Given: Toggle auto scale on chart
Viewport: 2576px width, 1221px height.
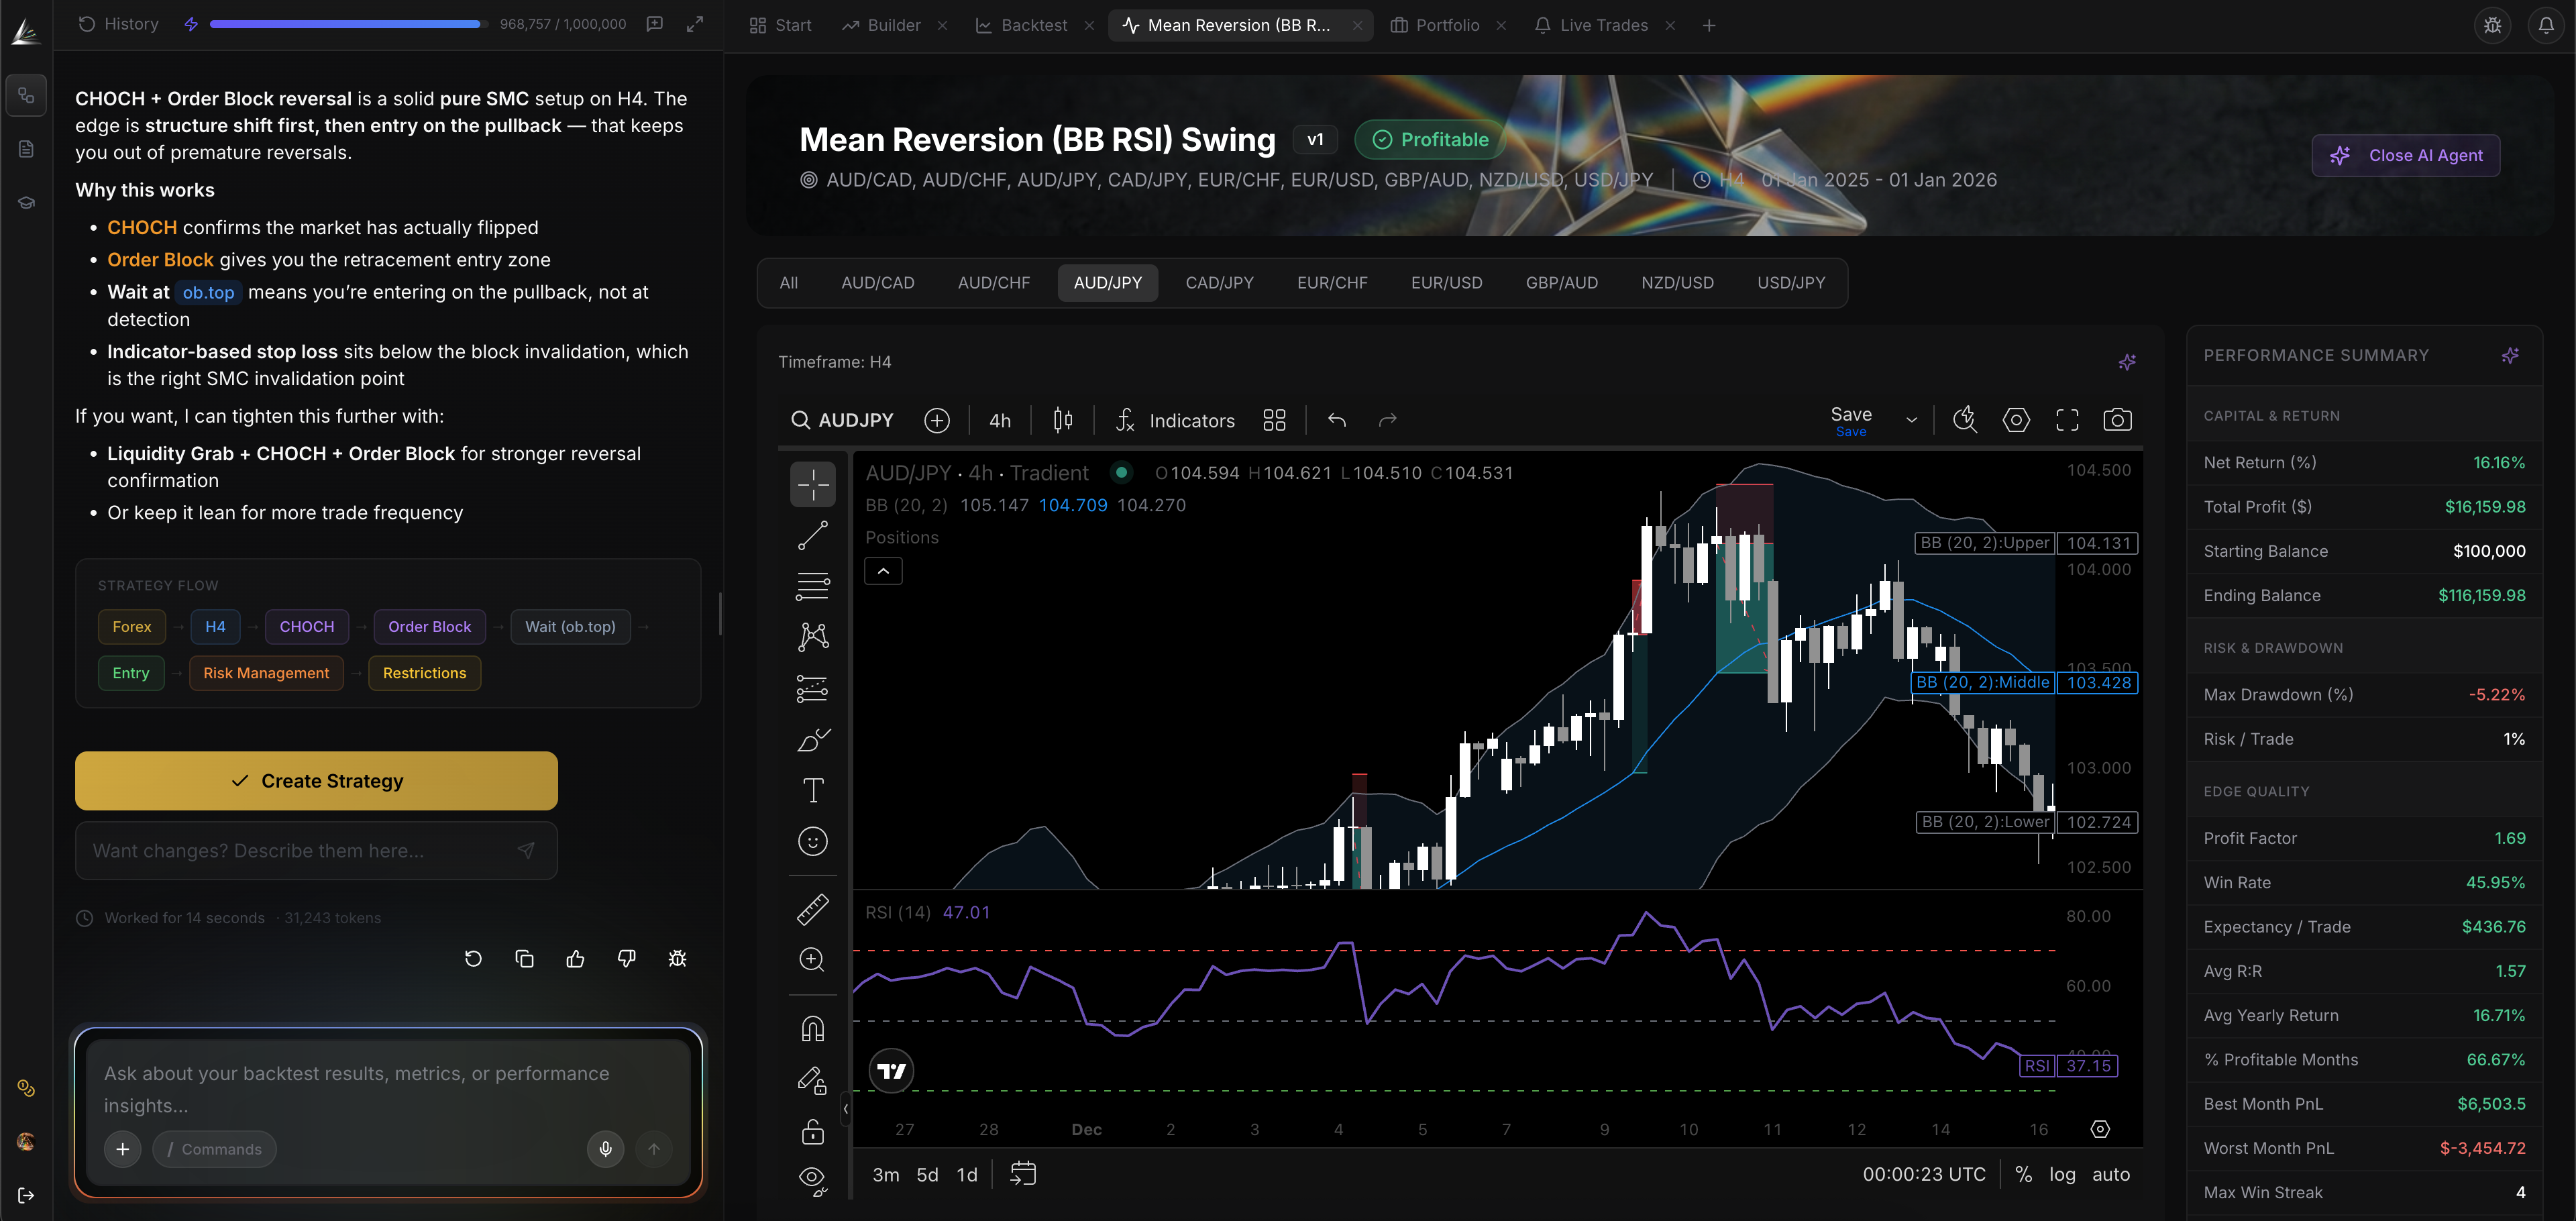Looking at the screenshot, I should (2110, 1175).
